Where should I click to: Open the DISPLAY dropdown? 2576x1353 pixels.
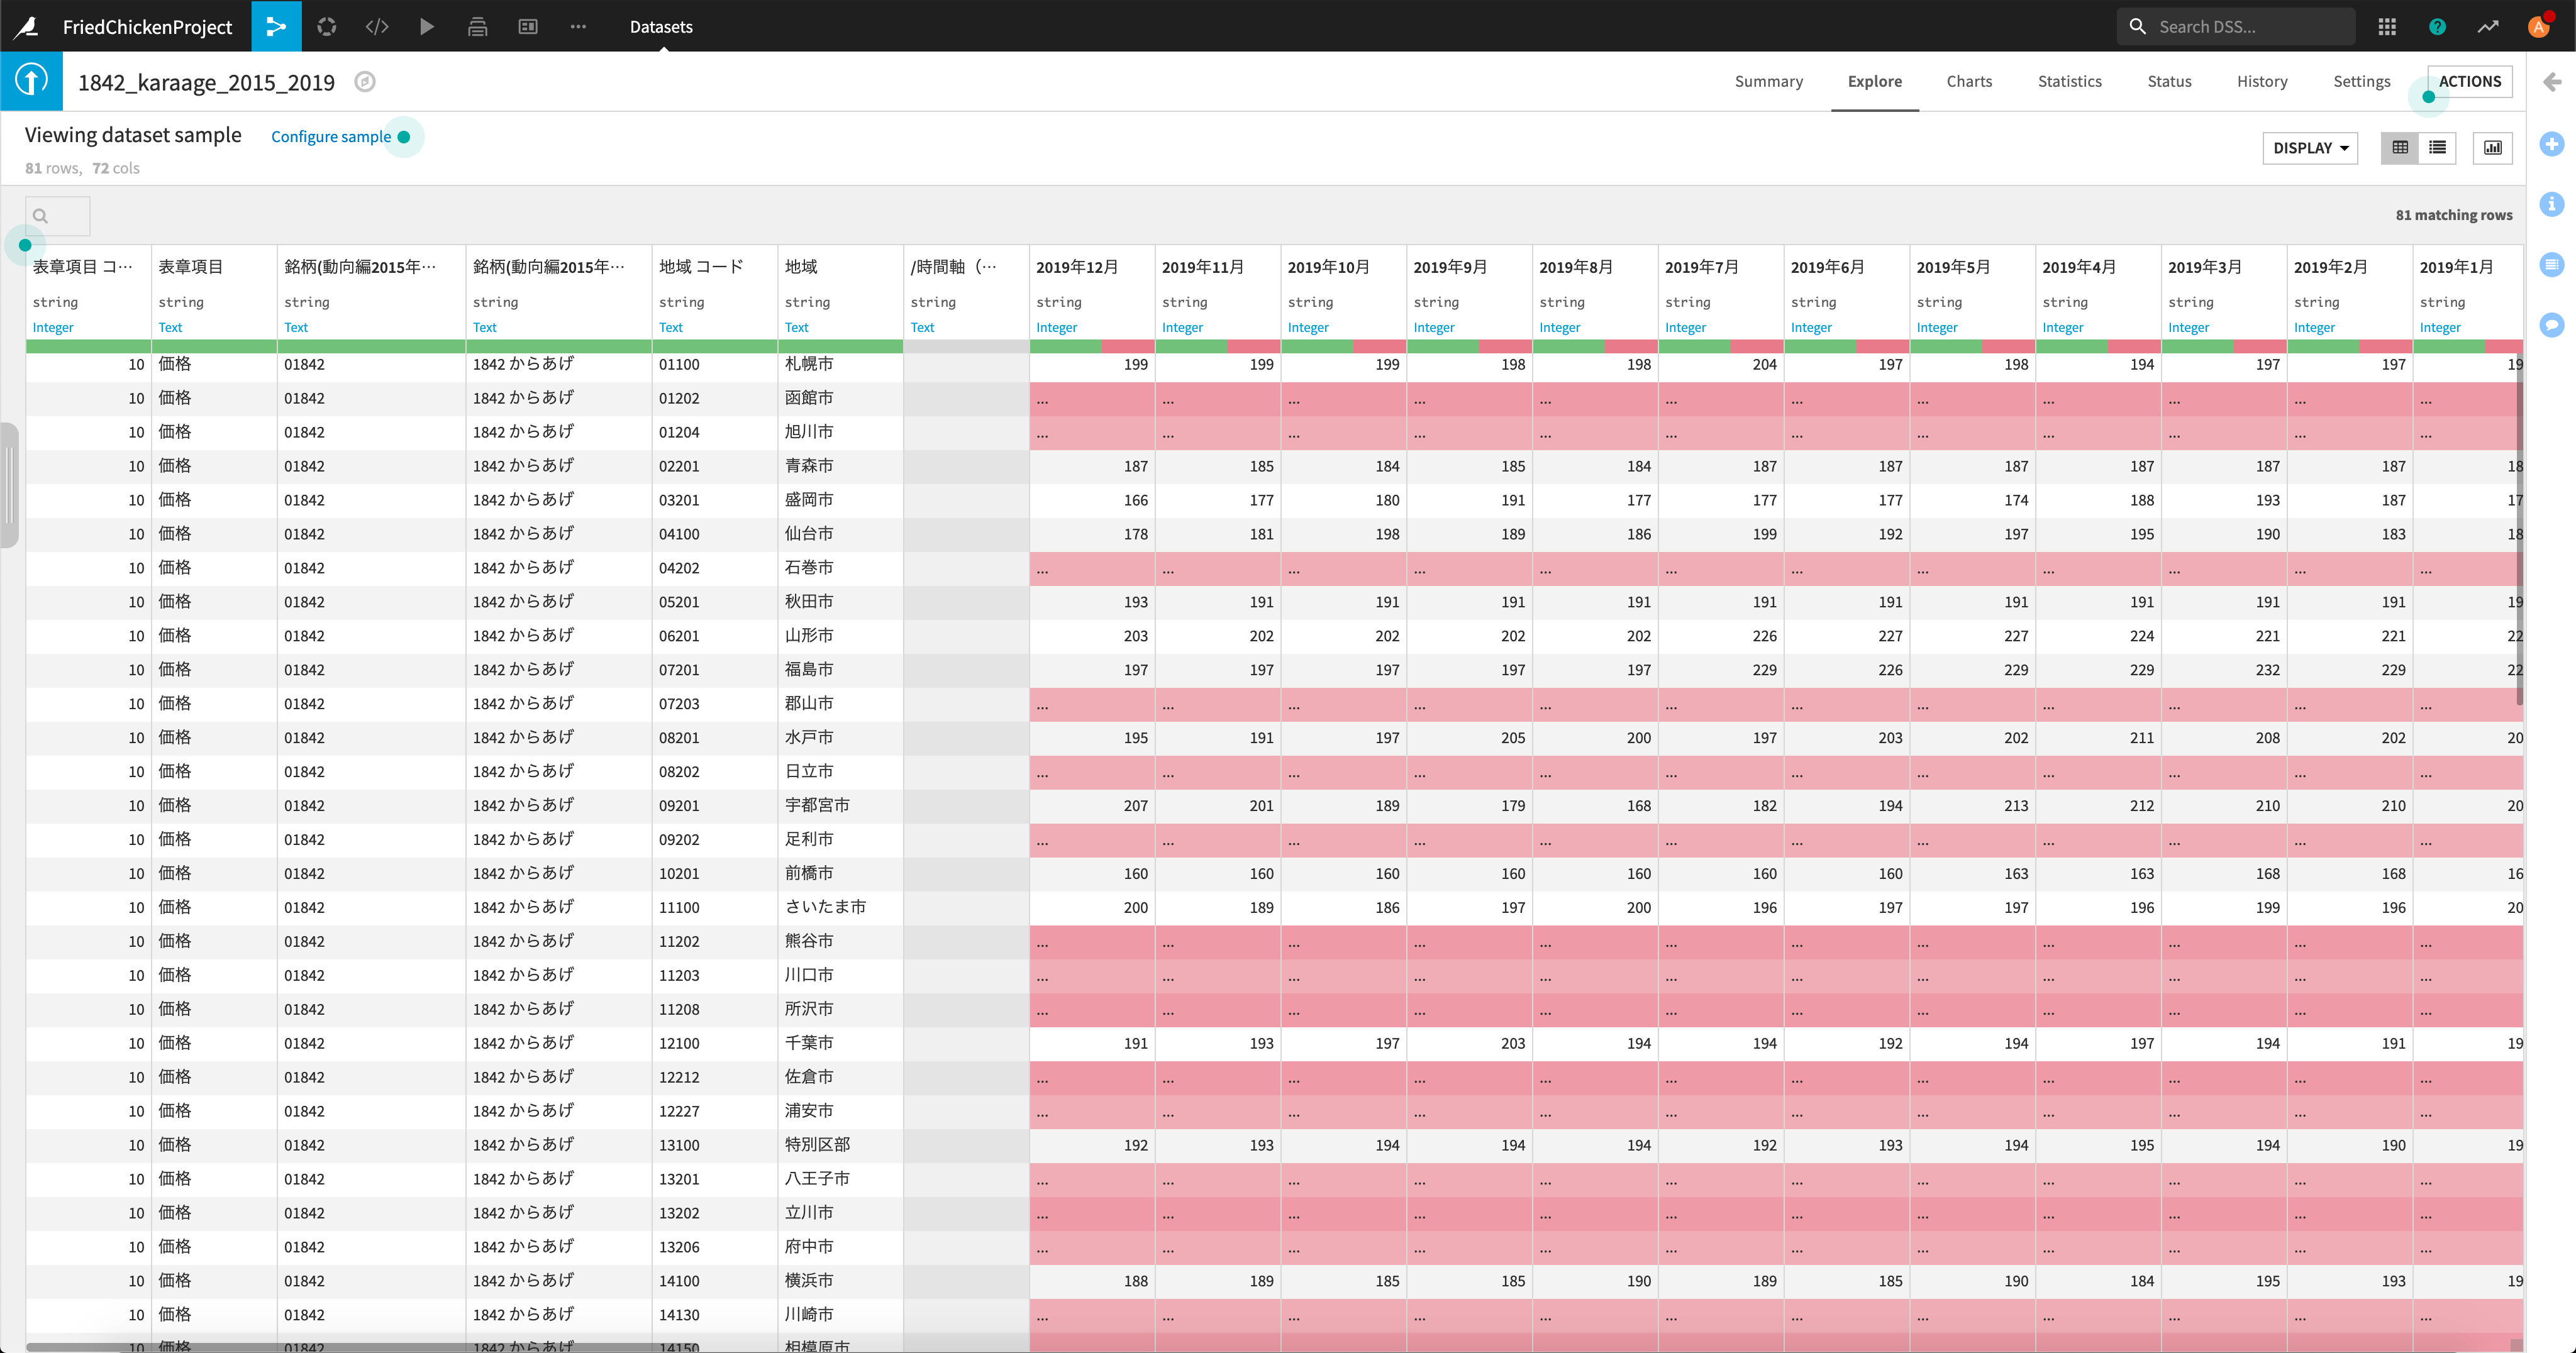pyautogui.click(x=2310, y=148)
